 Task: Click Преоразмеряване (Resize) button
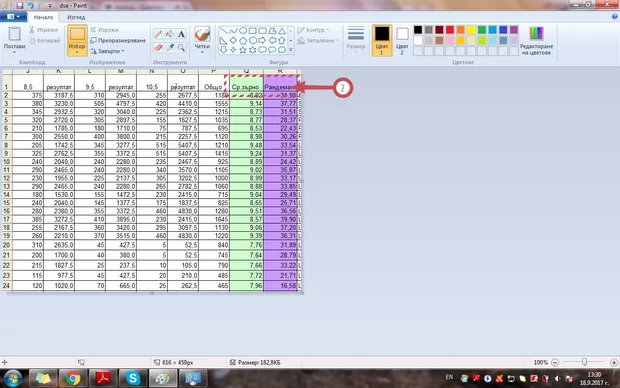(x=118, y=40)
